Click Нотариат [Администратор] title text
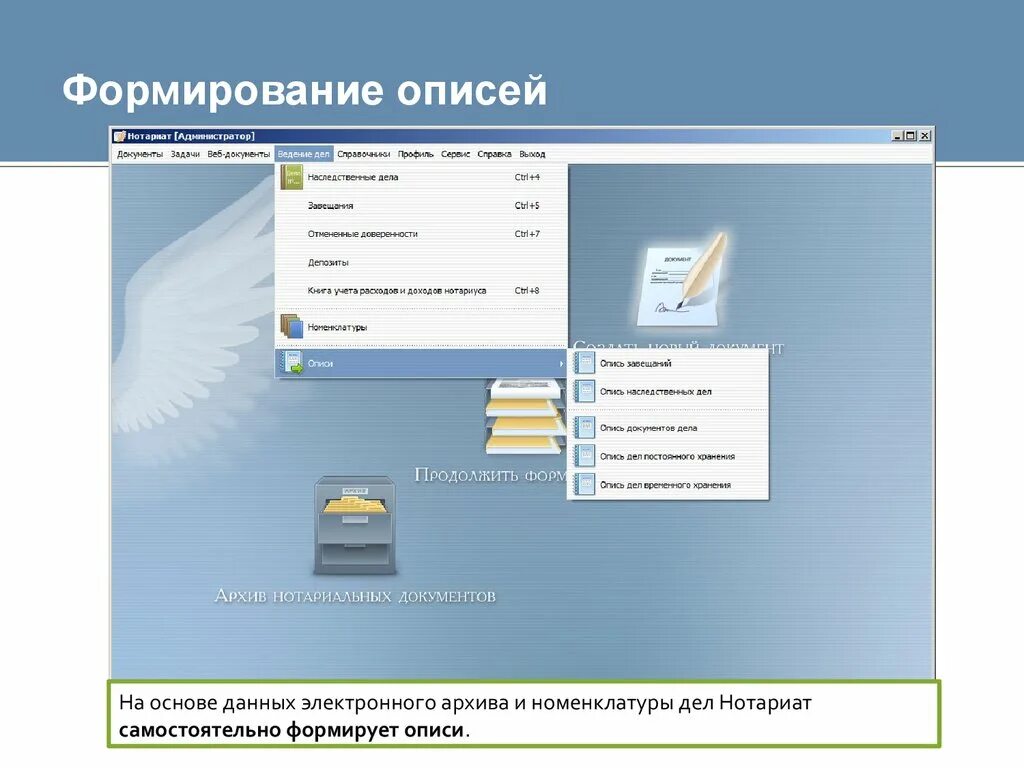Image resolution: width=1024 pixels, height=768 pixels. pos(191,136)
